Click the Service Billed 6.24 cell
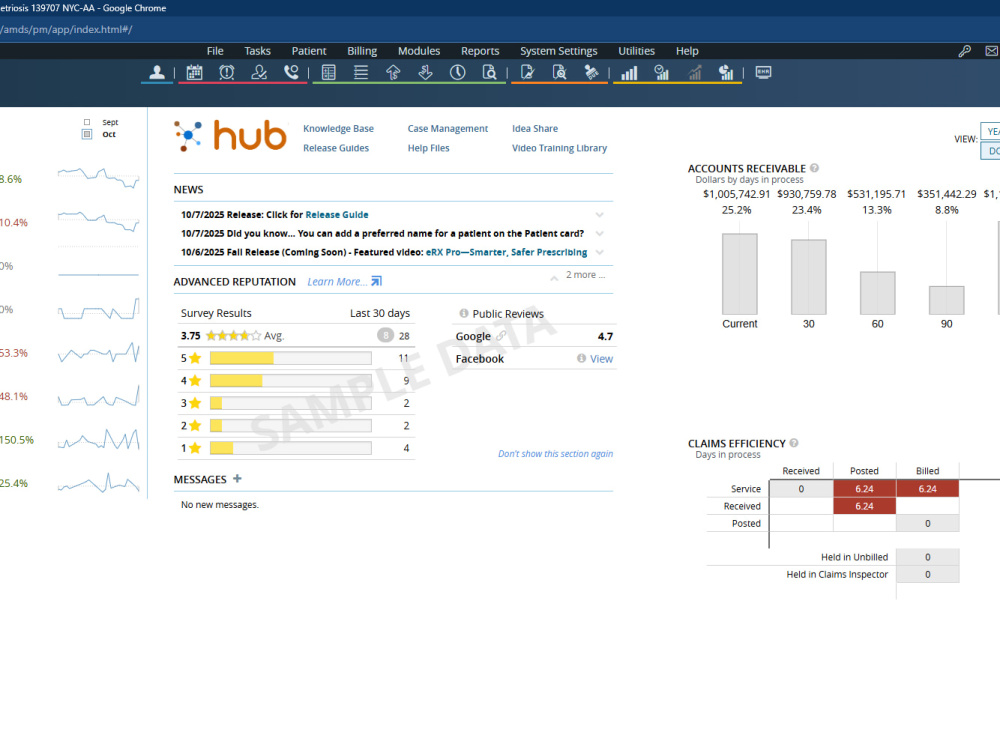 (927, 489)
